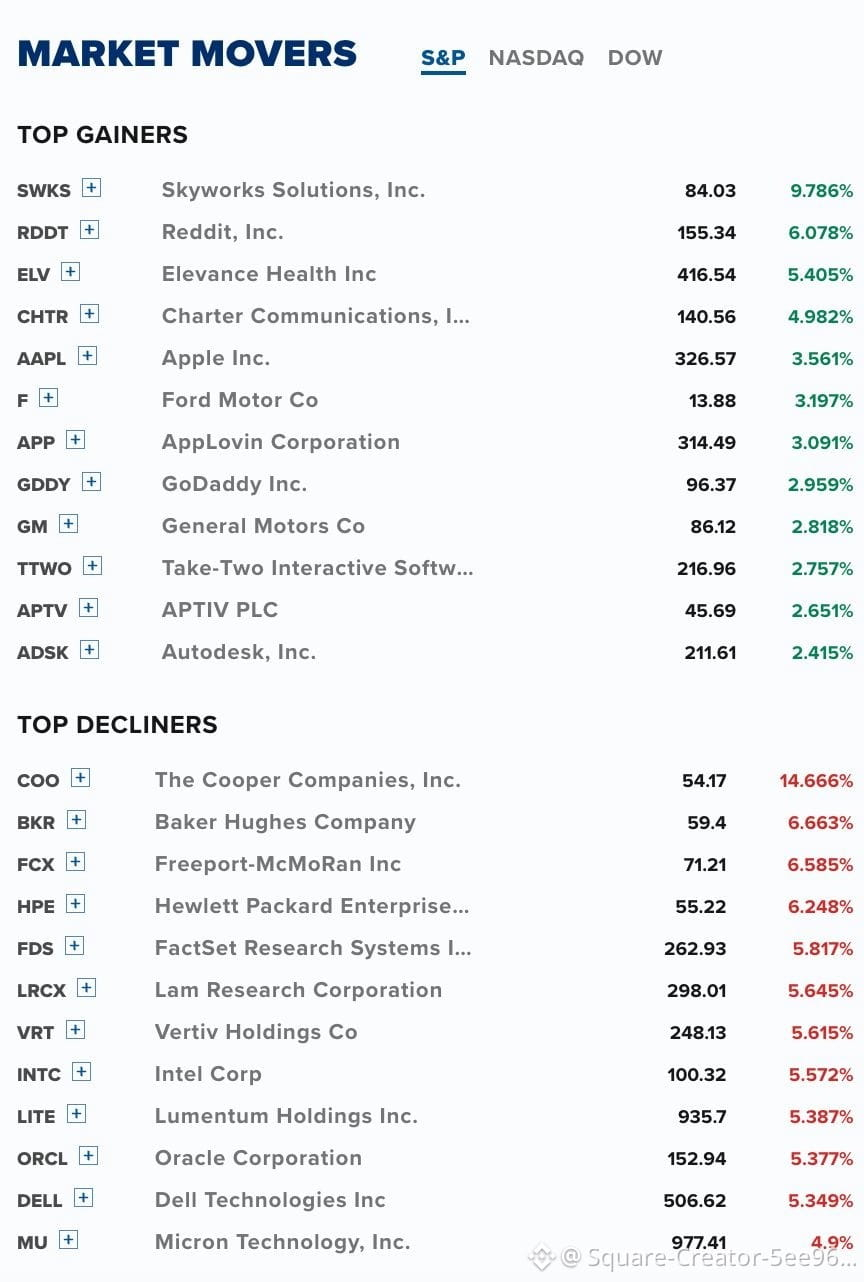The width and height of the screenshot is (864, 1282).
Task: Click the plus icon next to GDDY
Action: coord(91,482)
